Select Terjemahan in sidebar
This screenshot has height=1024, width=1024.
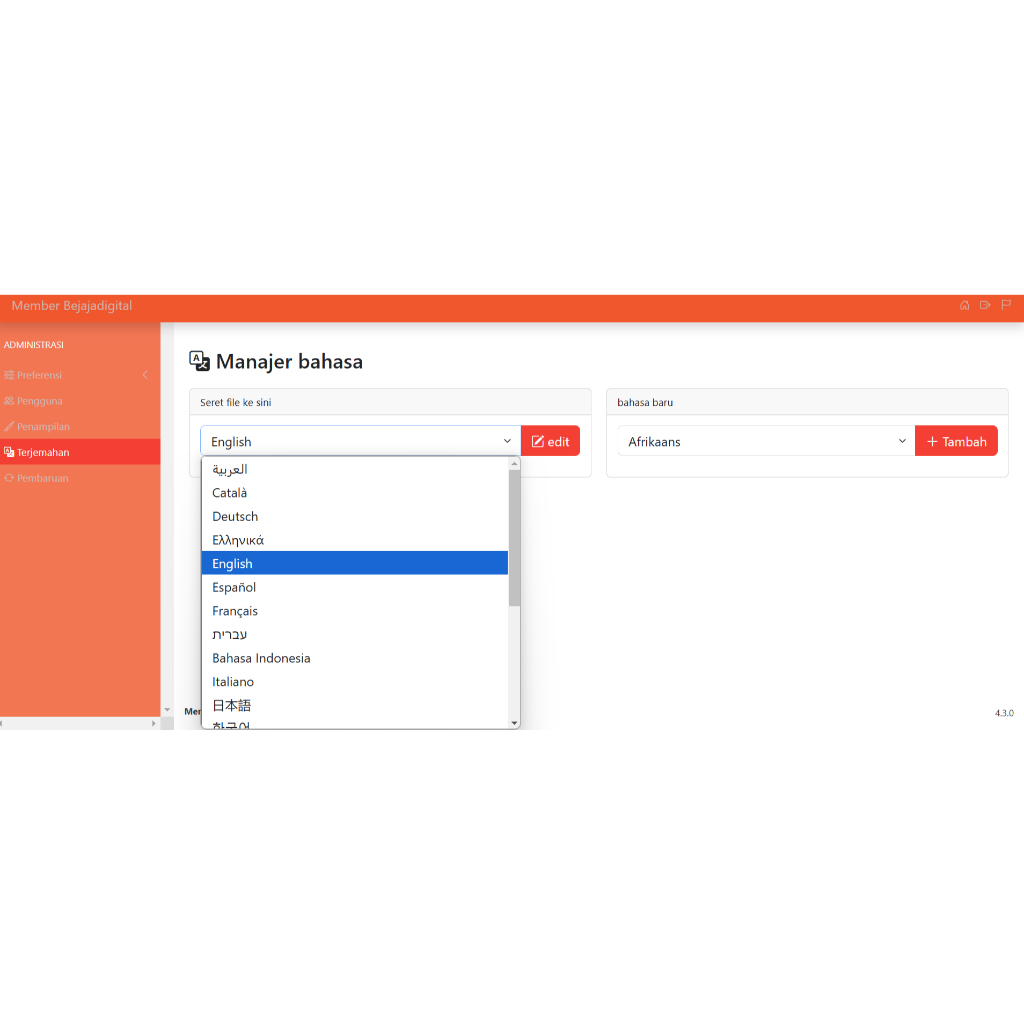pos(43,453)
